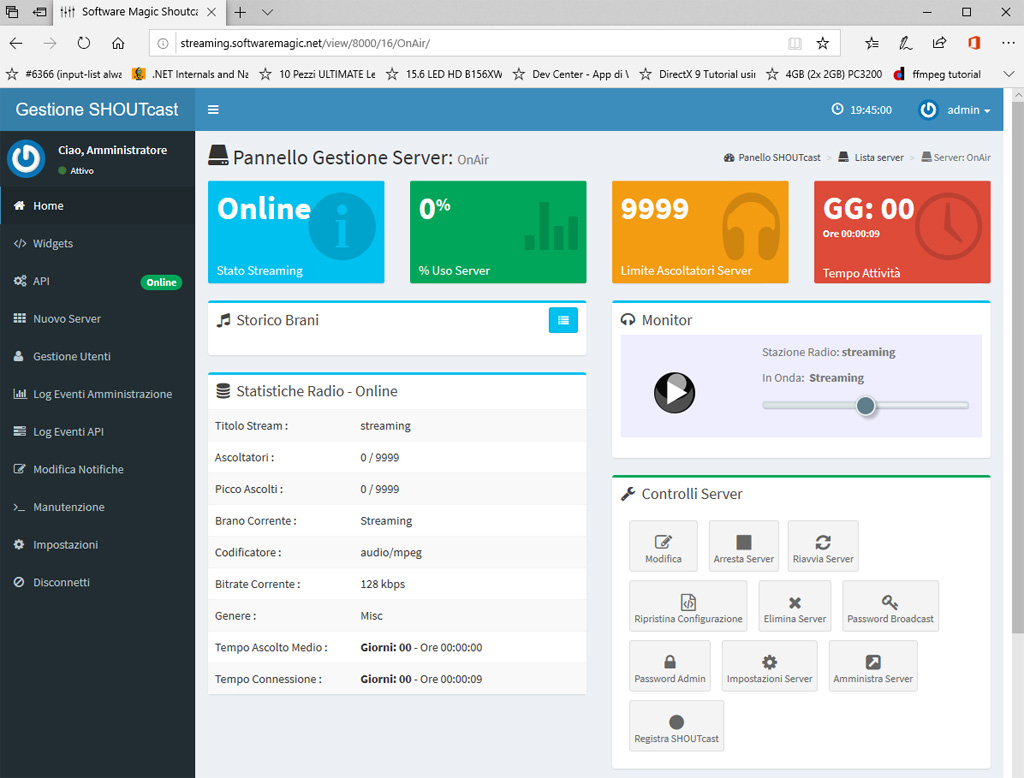Open the browser settings menu with the ellipsis
Image resolution: width=1024 pixels, height=778 pixels.
coord(1008,42)
